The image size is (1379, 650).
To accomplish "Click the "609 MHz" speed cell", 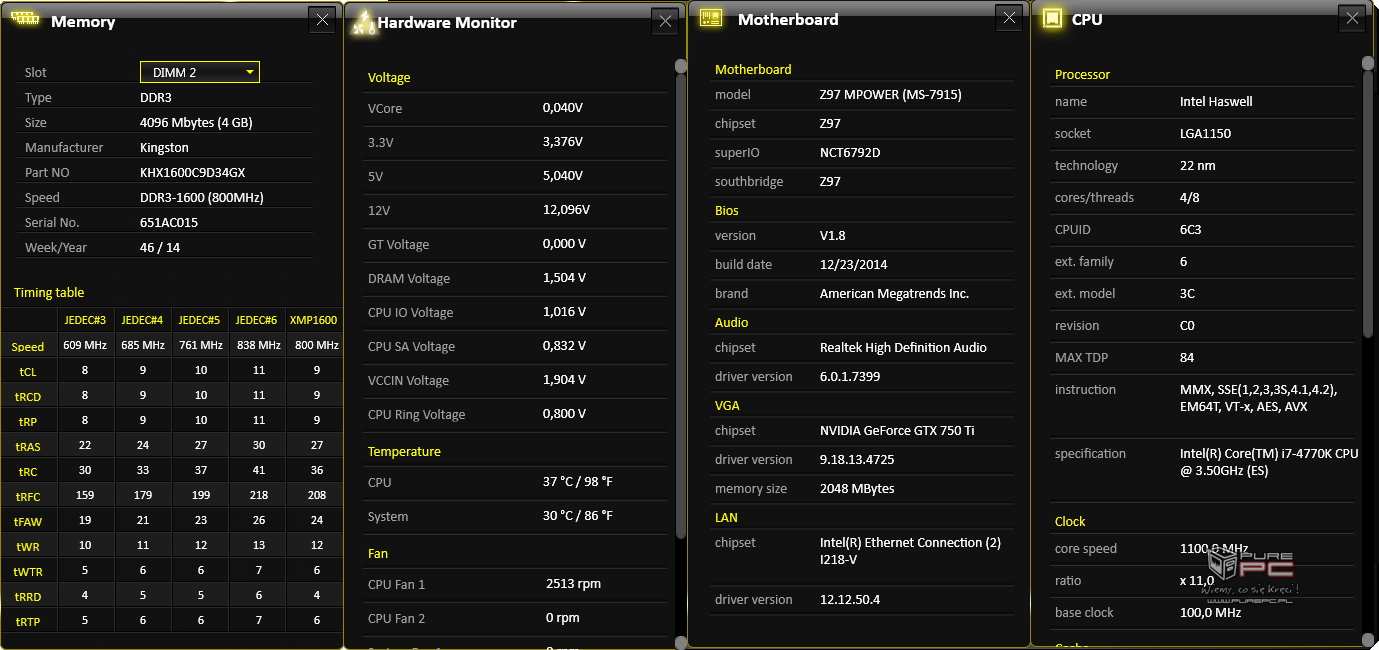I will click(x=85, y=345).
